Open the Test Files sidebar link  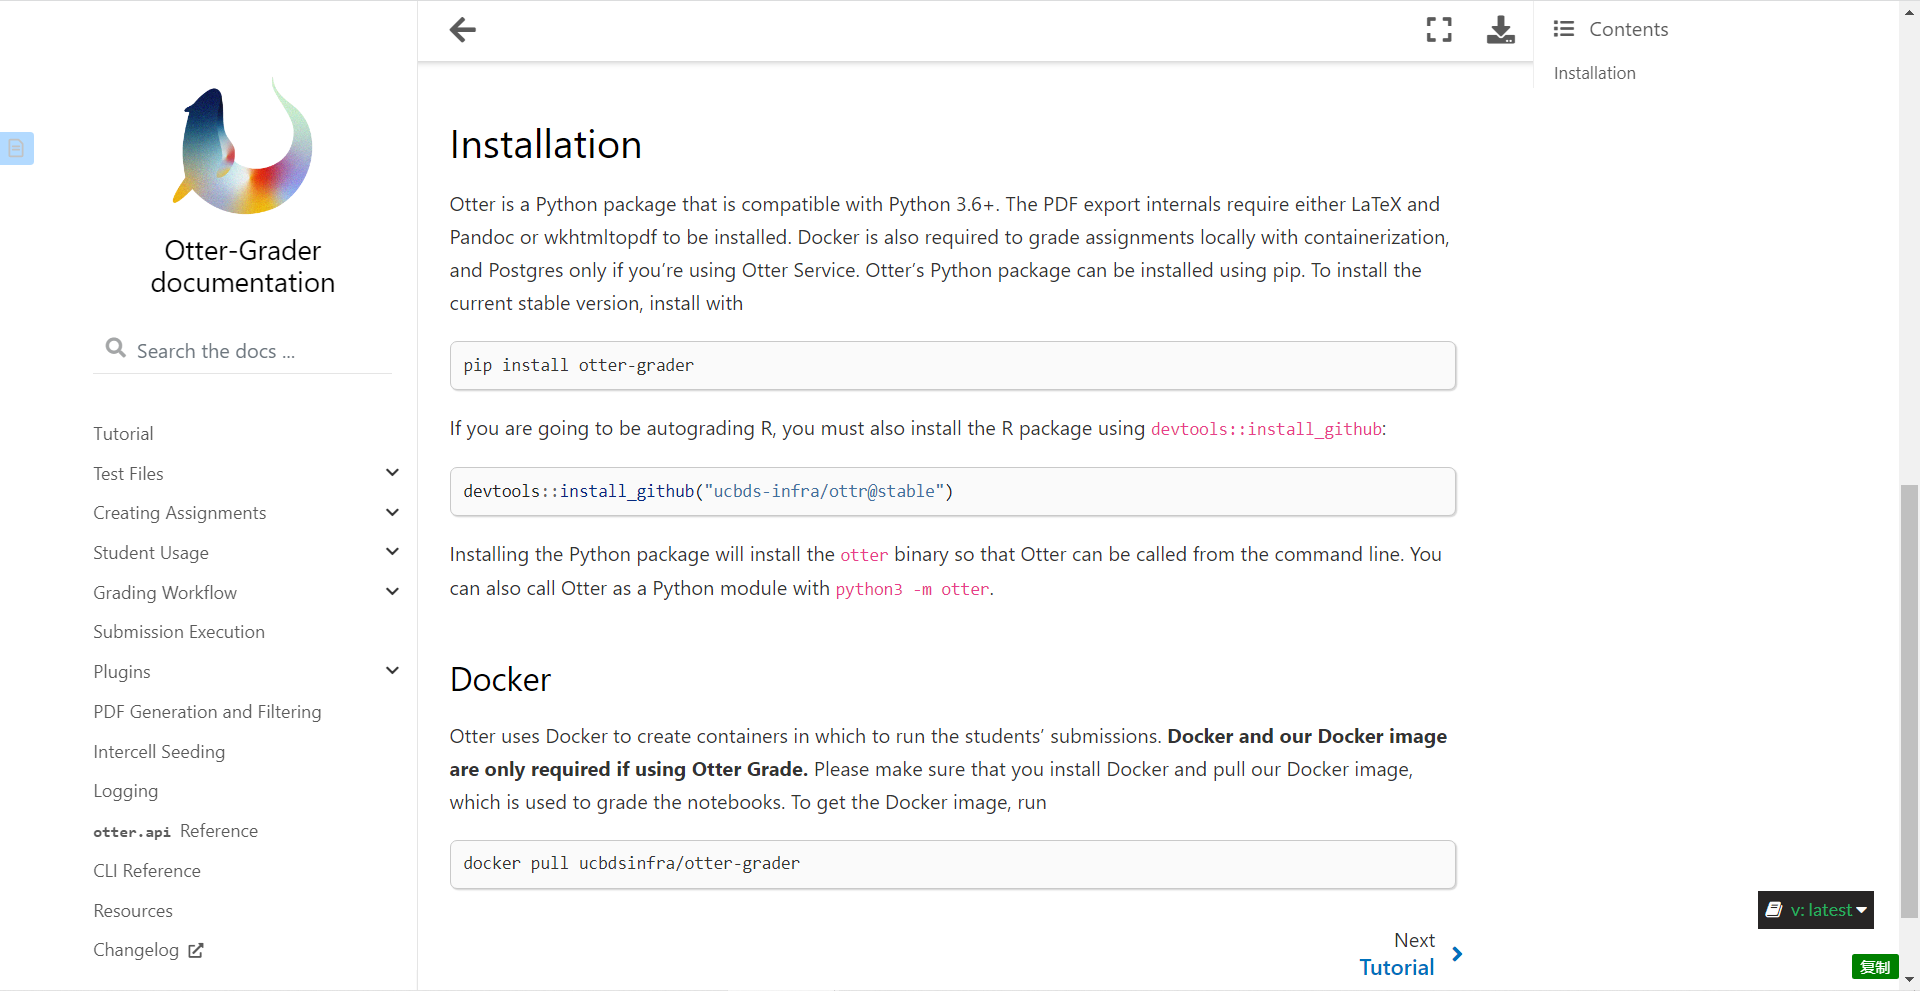pos(128,473)
